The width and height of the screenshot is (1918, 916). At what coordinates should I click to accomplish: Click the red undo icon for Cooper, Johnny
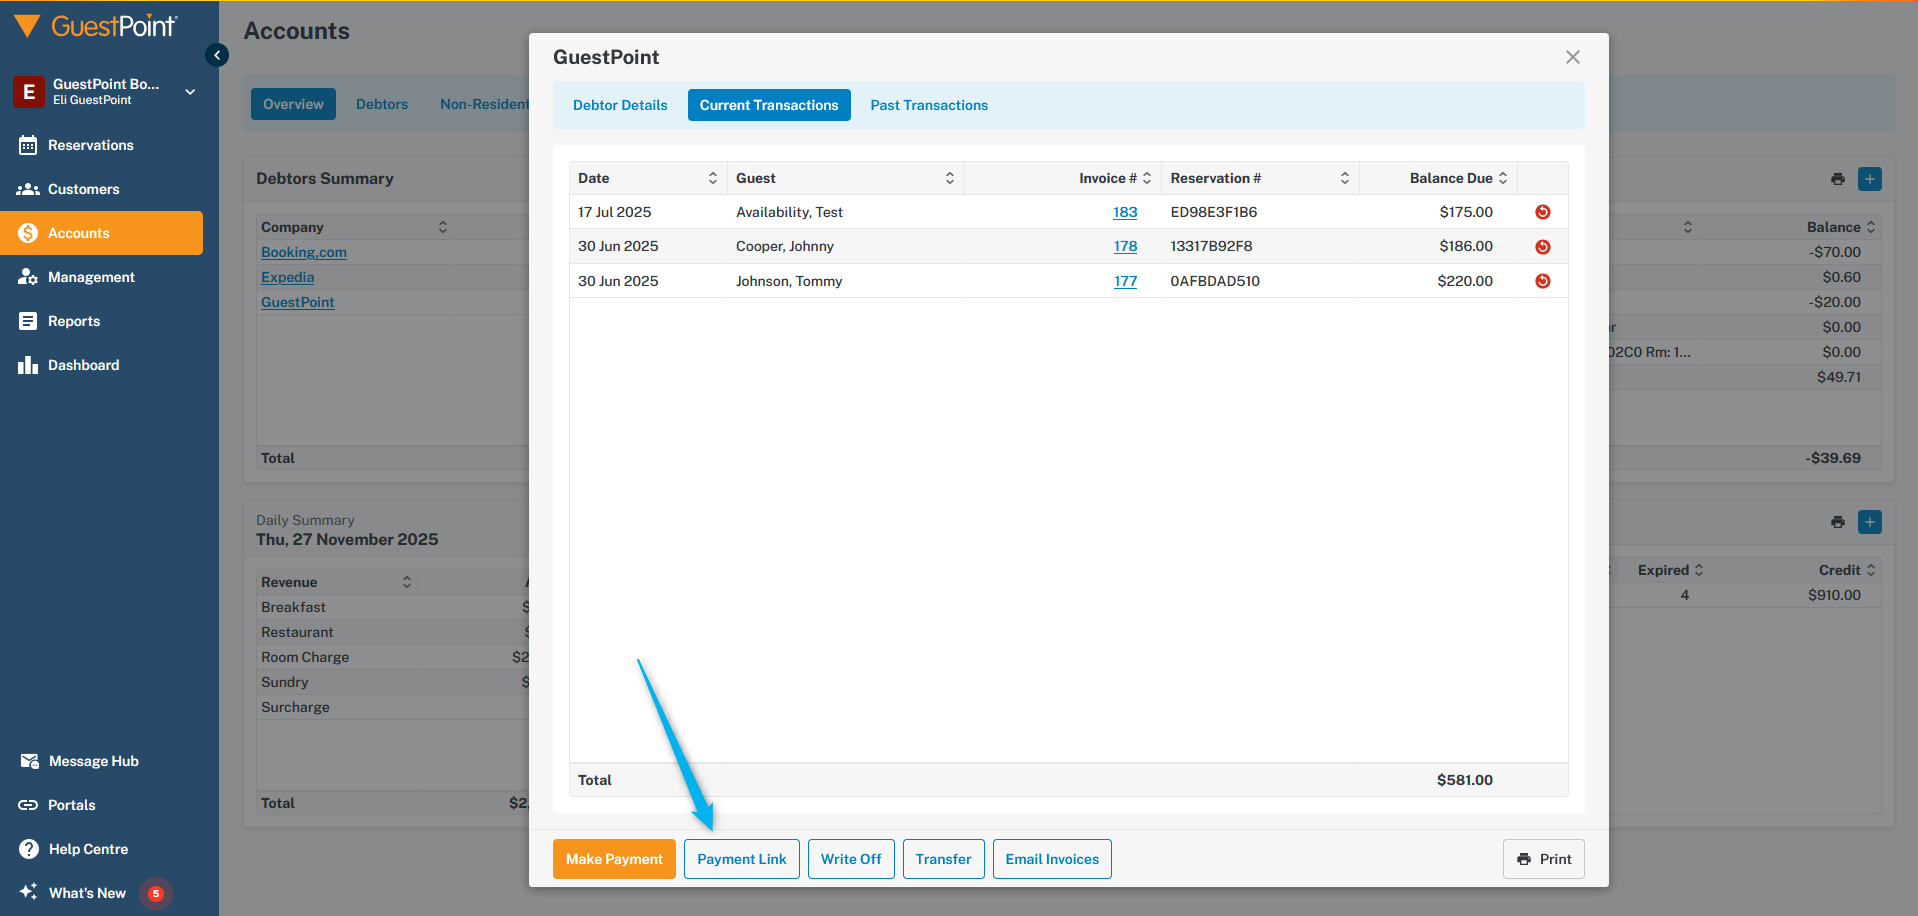pos(1542,247)
